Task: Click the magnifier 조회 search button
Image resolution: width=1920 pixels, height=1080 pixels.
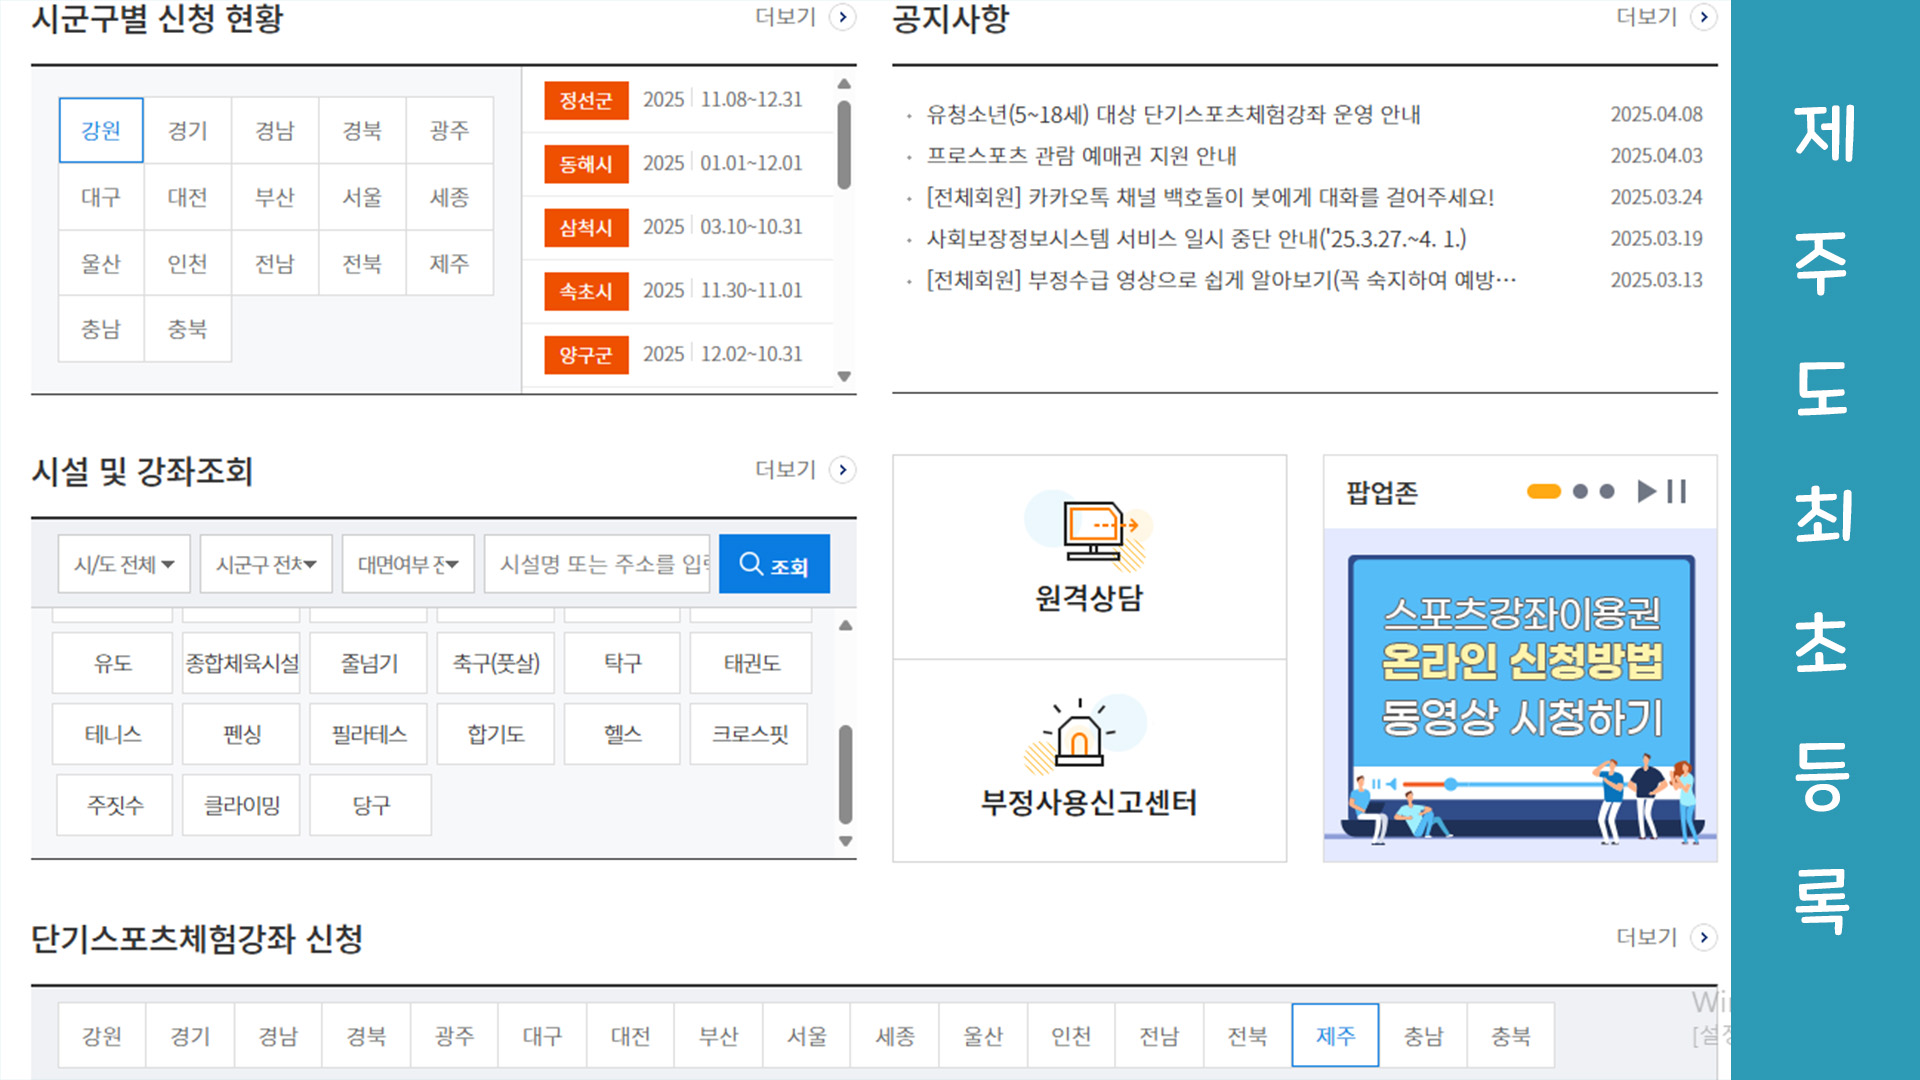Action: click(774, 564)
